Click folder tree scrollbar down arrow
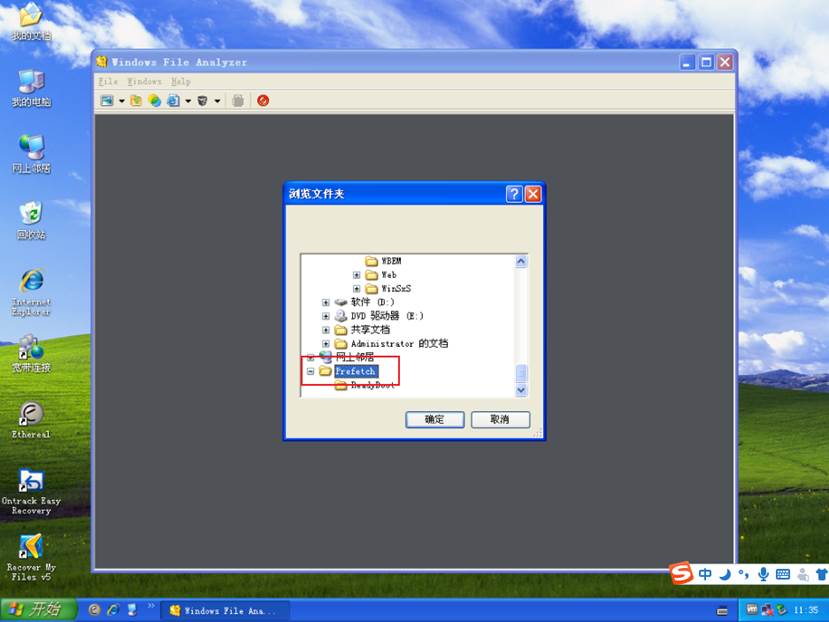This screenshot has width=829, height=622. [x=521, y=391]
